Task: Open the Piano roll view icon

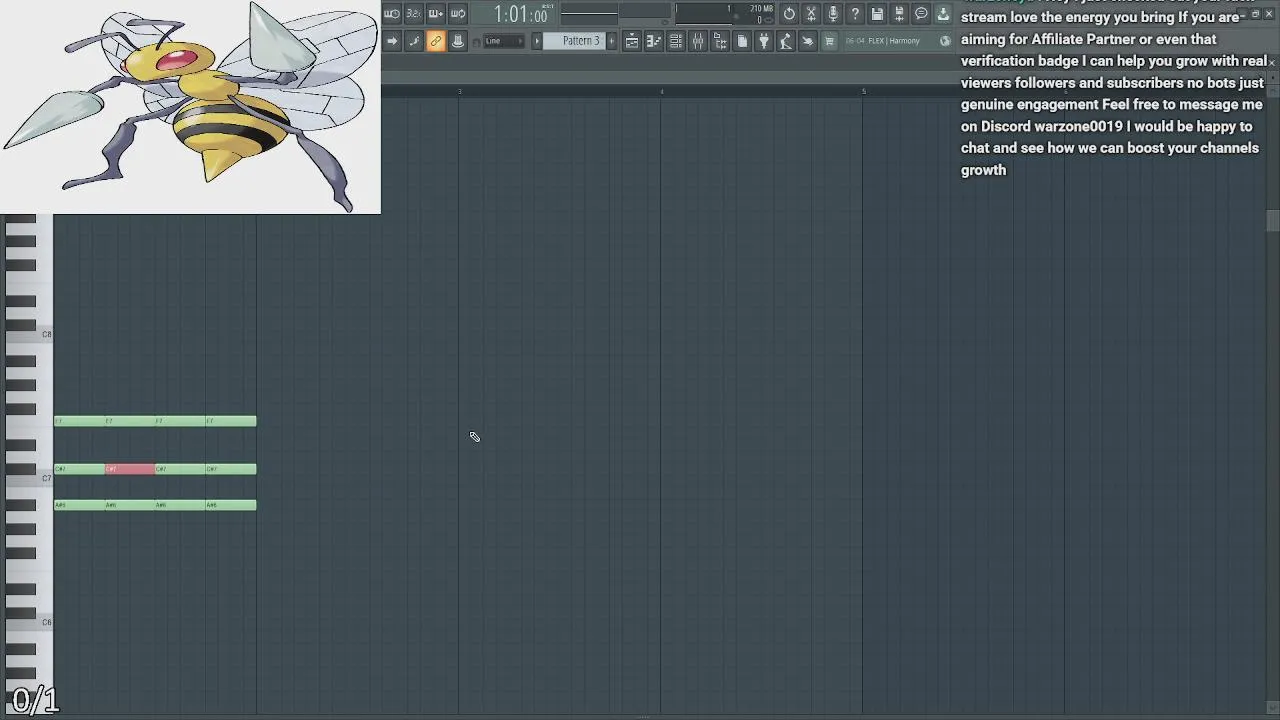Action: 654,41
